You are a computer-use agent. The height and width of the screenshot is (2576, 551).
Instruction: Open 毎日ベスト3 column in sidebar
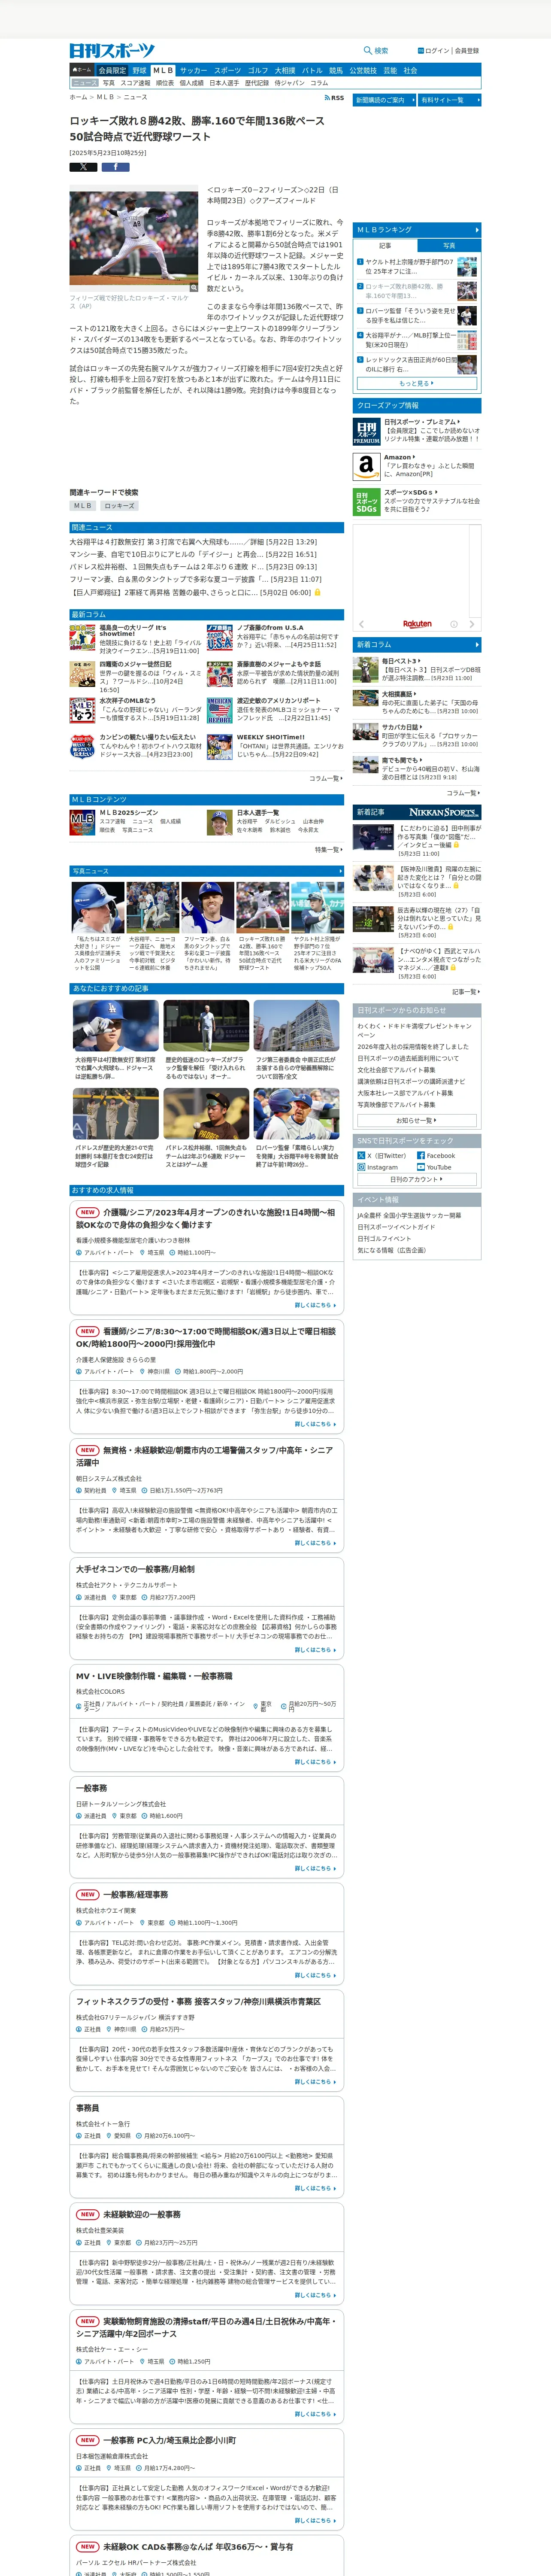click(400, 661)
